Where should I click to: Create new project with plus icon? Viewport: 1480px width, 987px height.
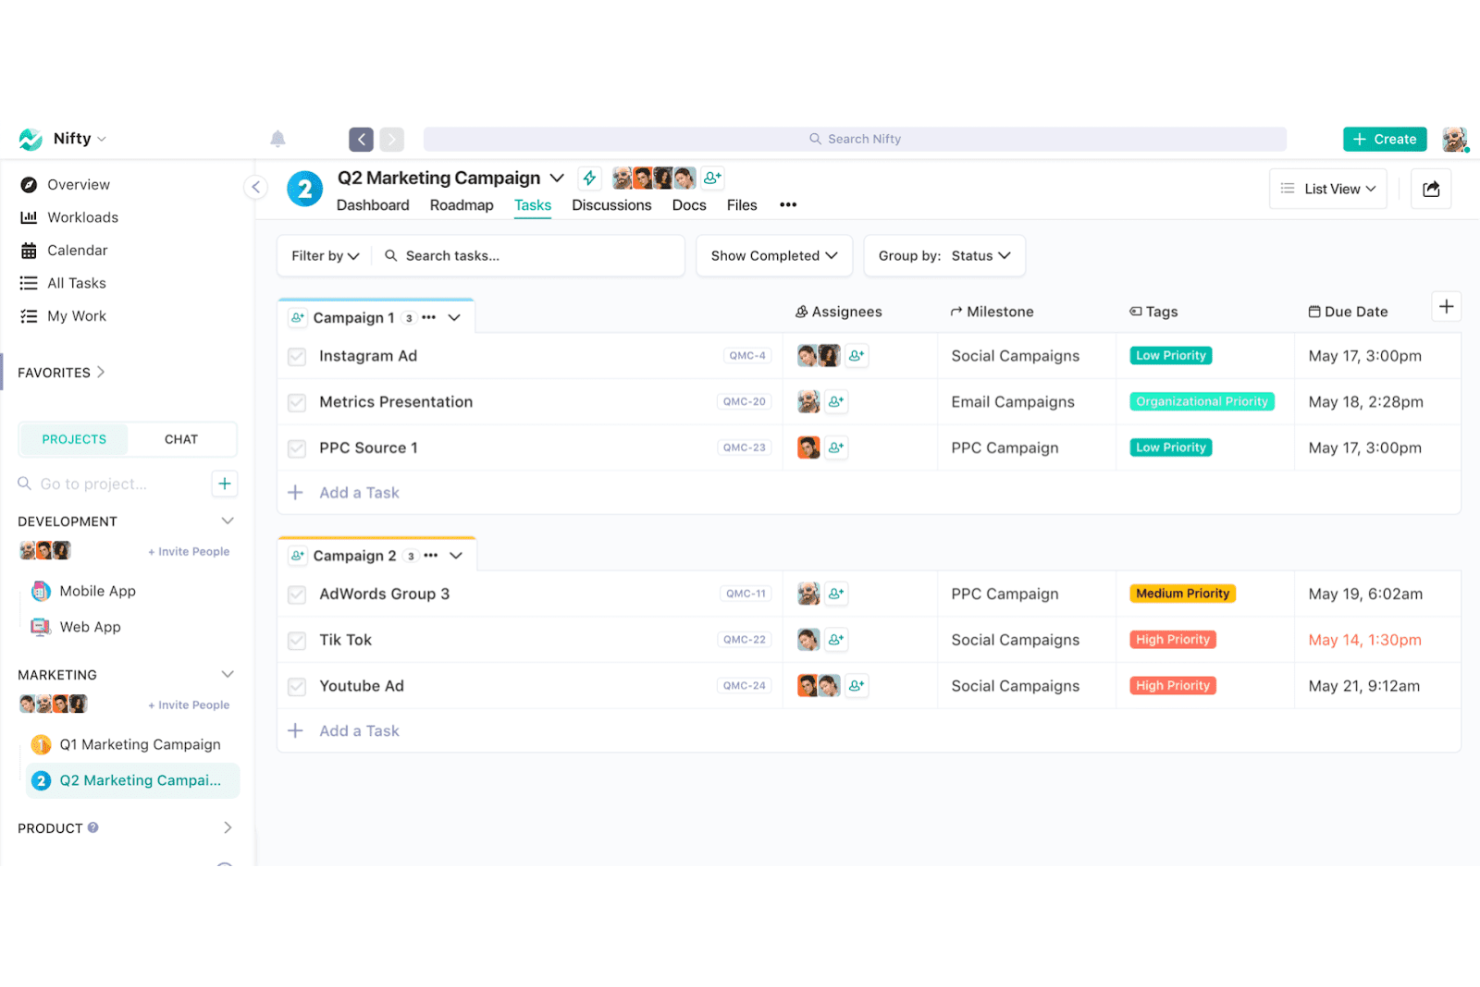tap(225, 484)
